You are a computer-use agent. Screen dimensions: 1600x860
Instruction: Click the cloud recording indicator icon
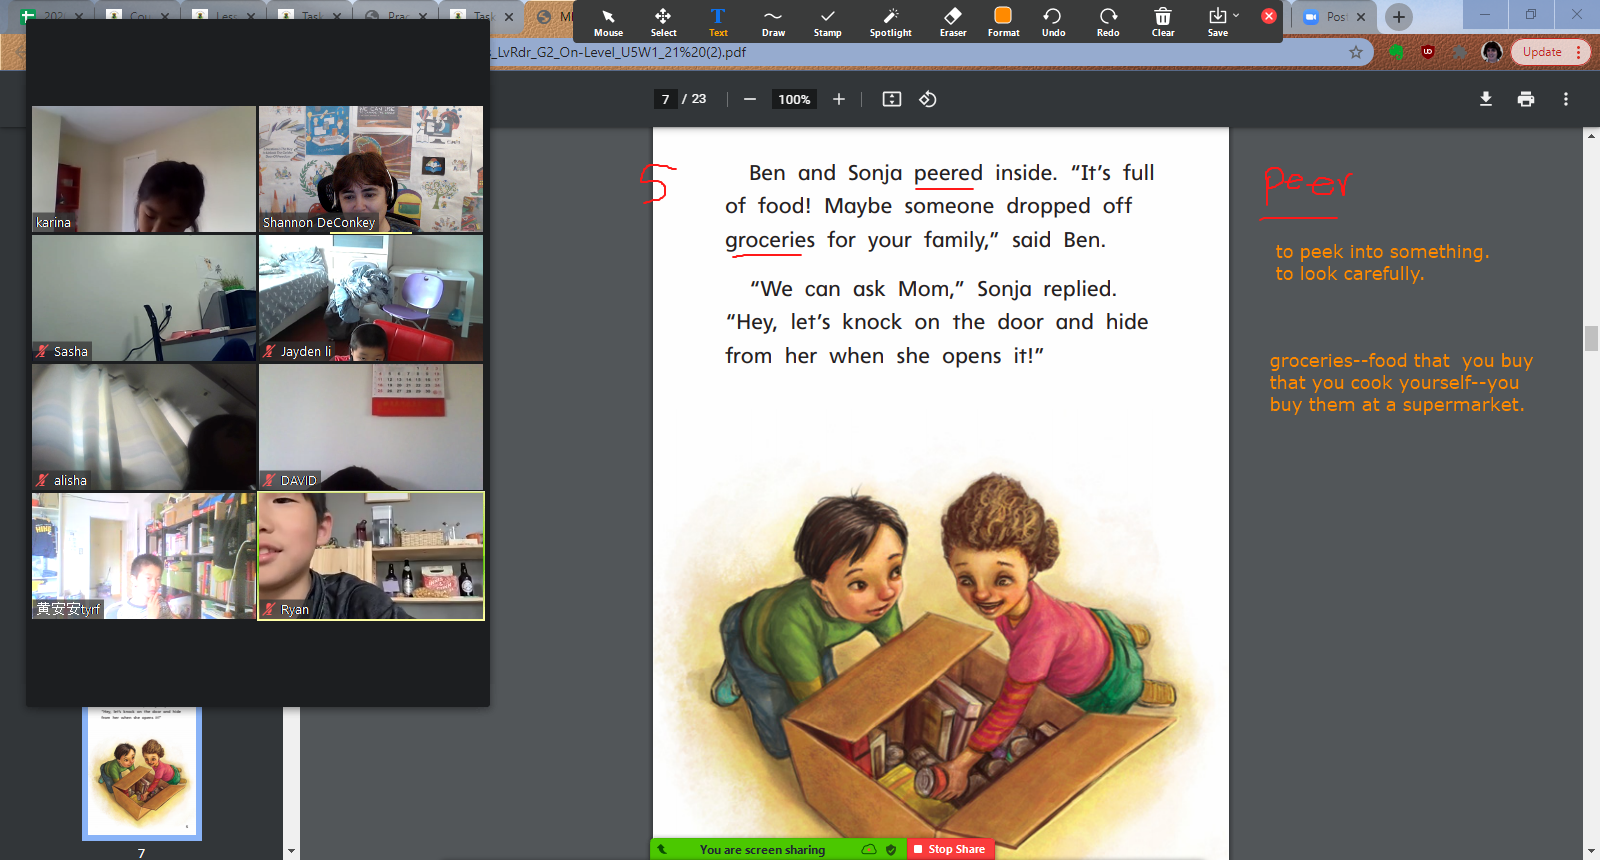click(x=869, y=849)
